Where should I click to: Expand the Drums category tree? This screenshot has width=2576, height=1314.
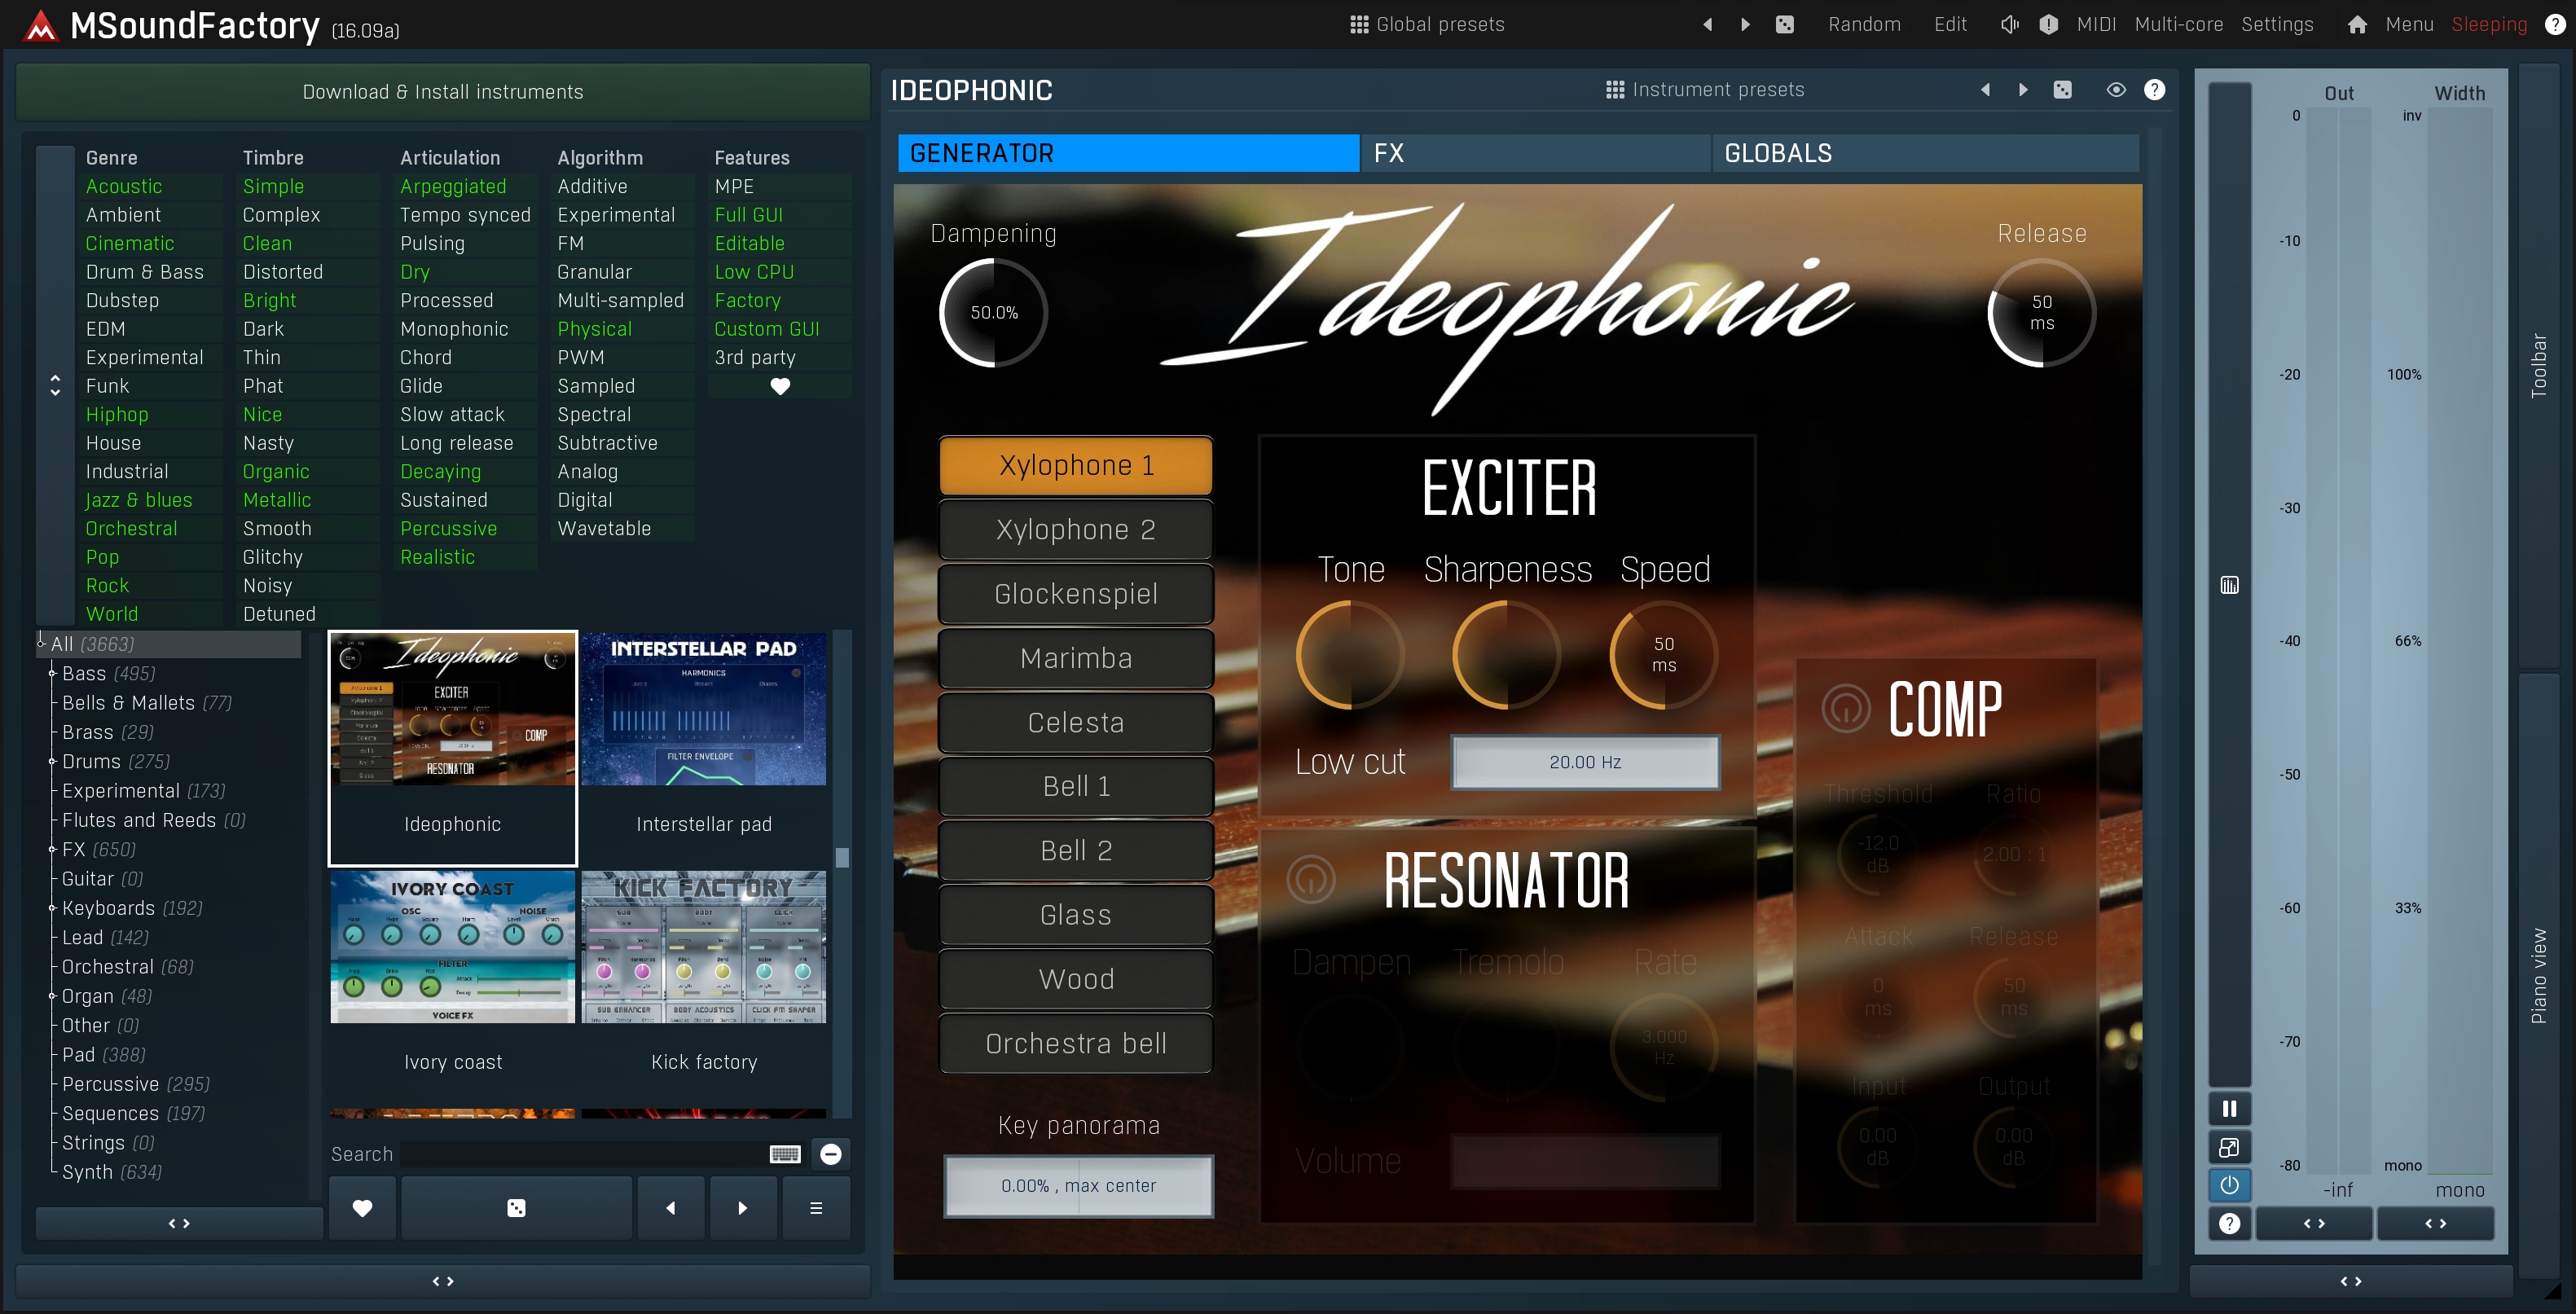(52, 761)
